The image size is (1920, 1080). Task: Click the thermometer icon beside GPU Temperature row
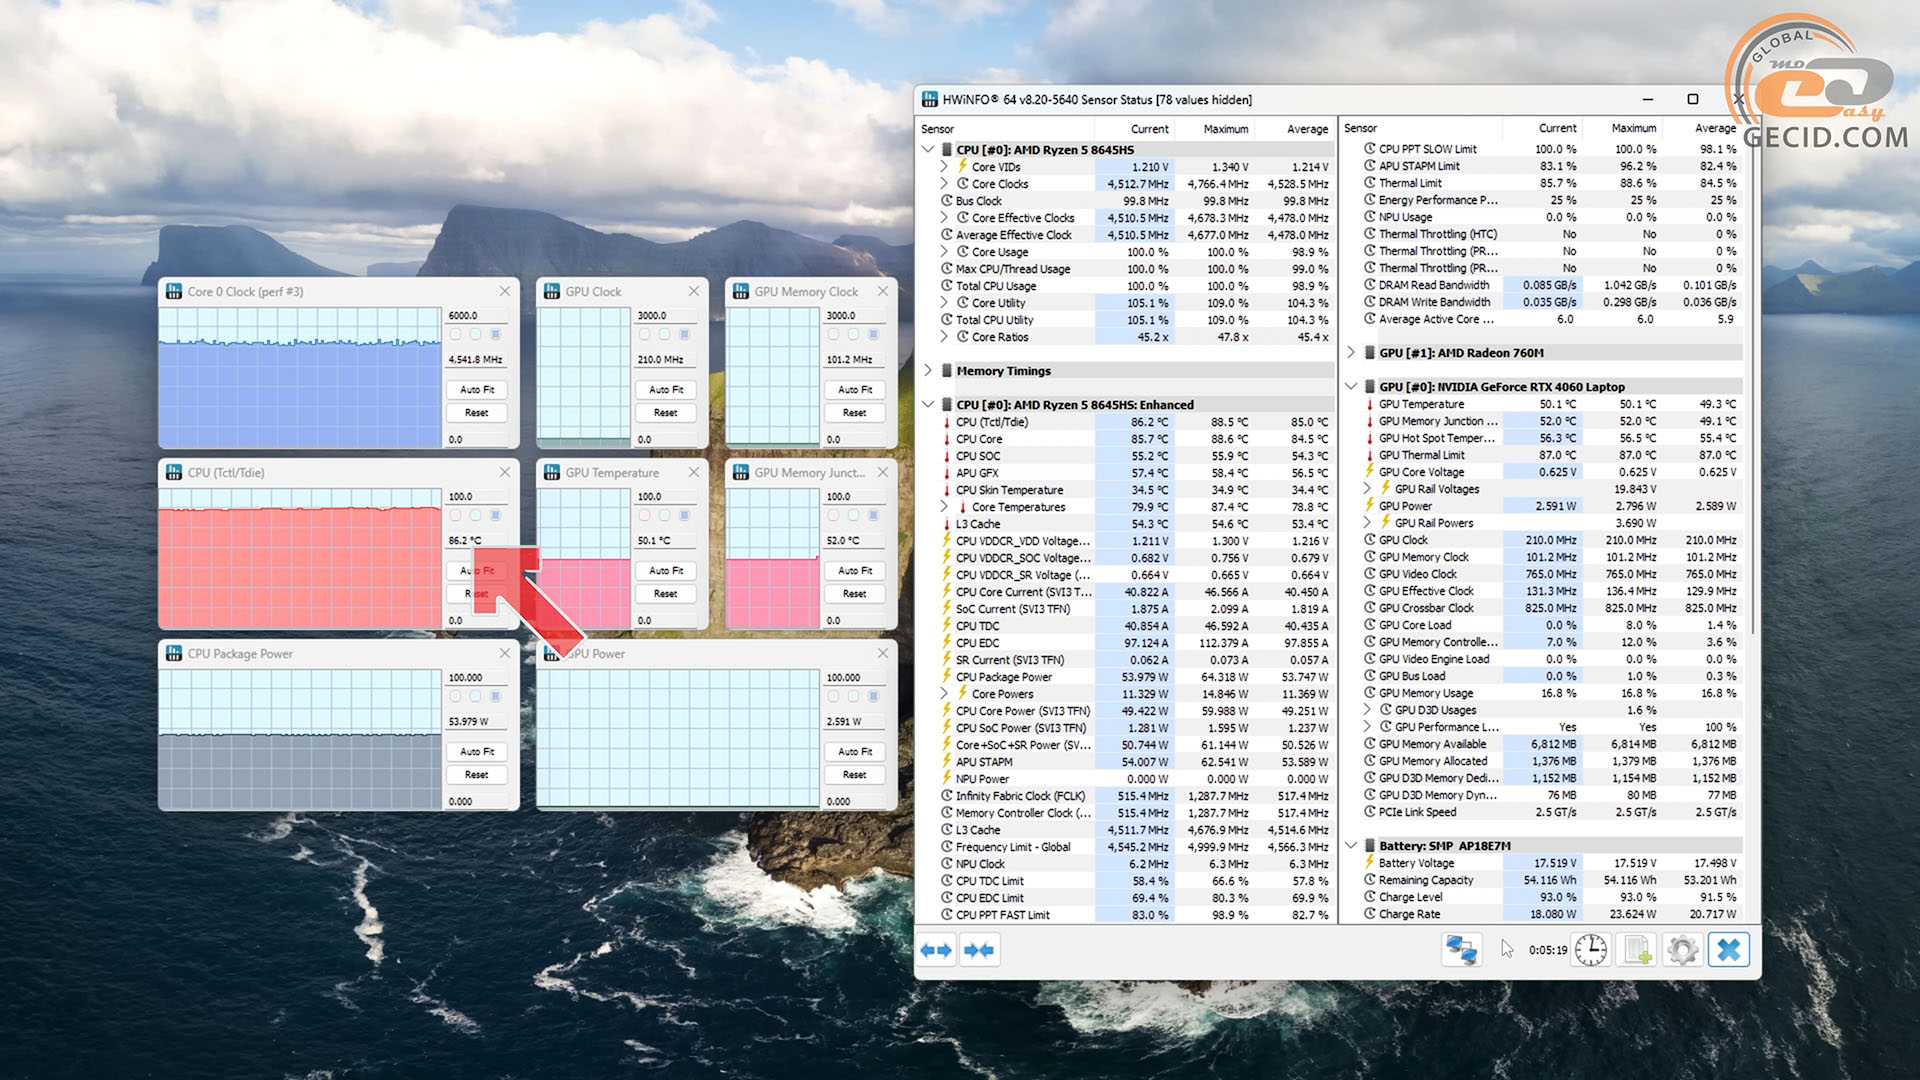pos(1369,404)
